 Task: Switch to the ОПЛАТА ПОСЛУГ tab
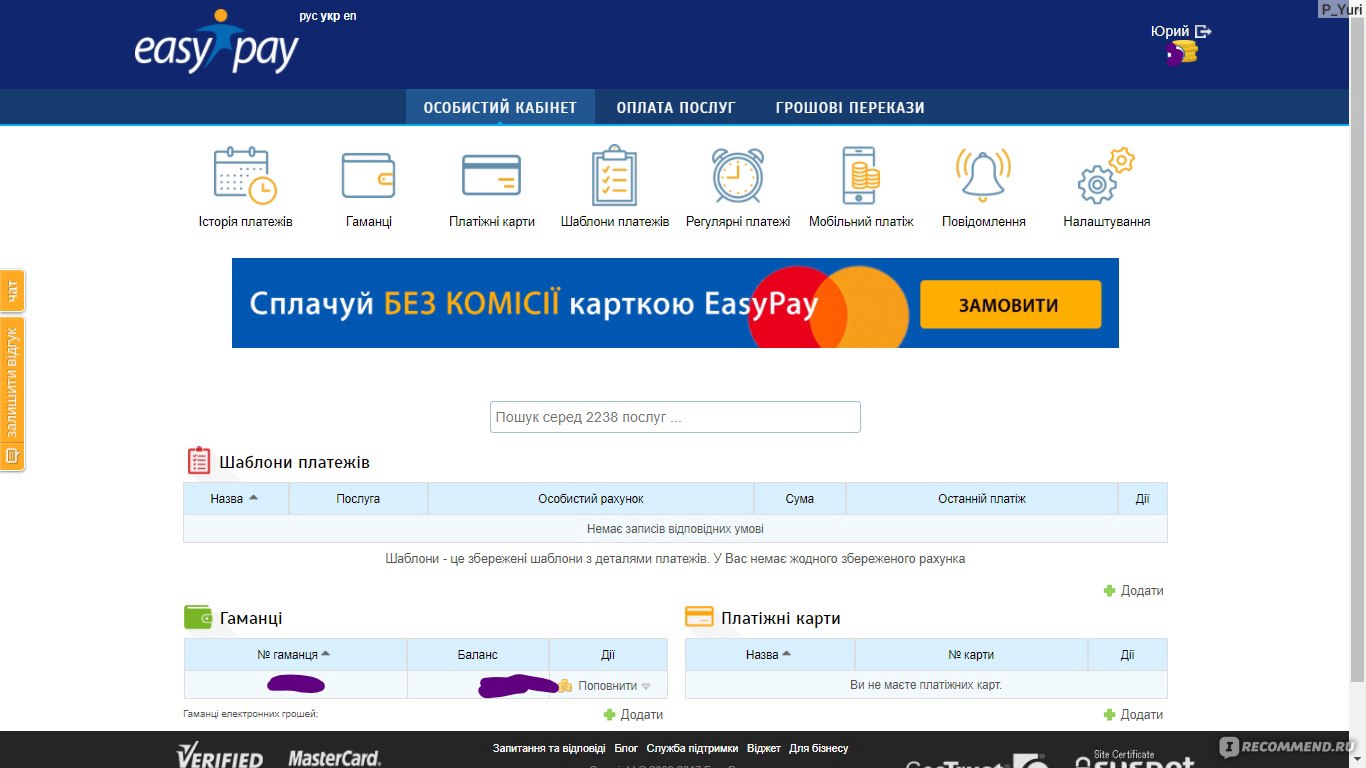(x=676, y=107)
